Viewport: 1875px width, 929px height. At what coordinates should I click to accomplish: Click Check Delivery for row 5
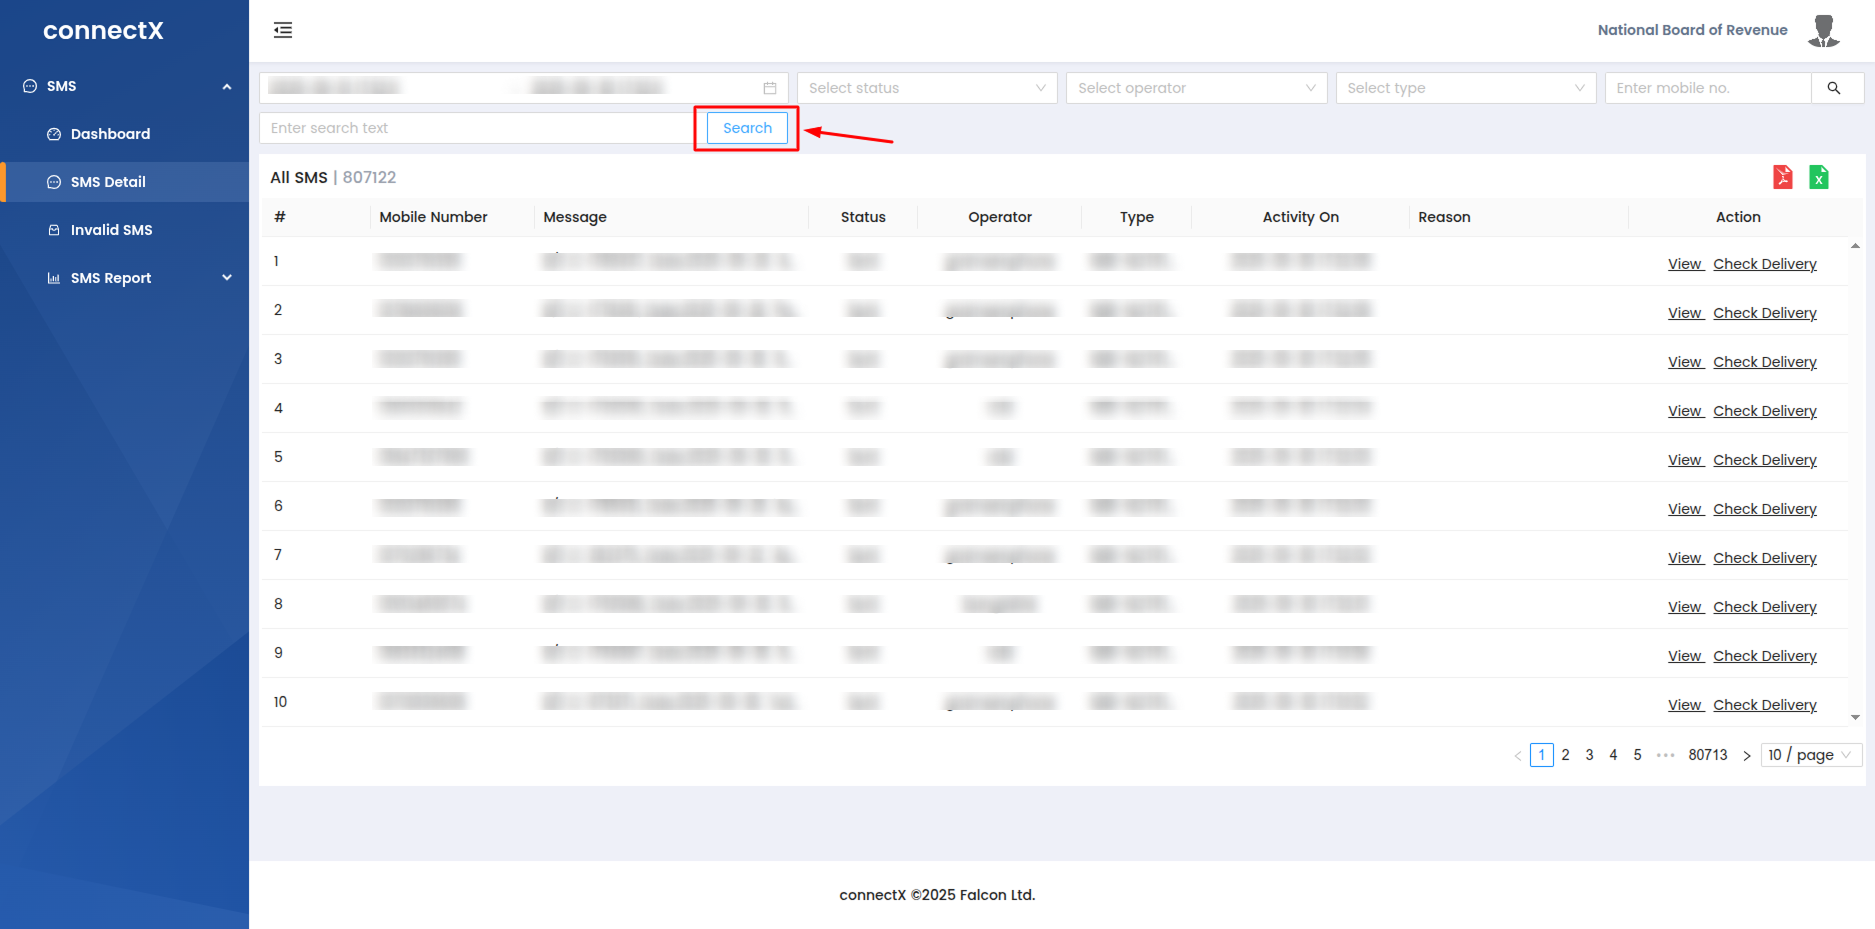point(1764,460)
